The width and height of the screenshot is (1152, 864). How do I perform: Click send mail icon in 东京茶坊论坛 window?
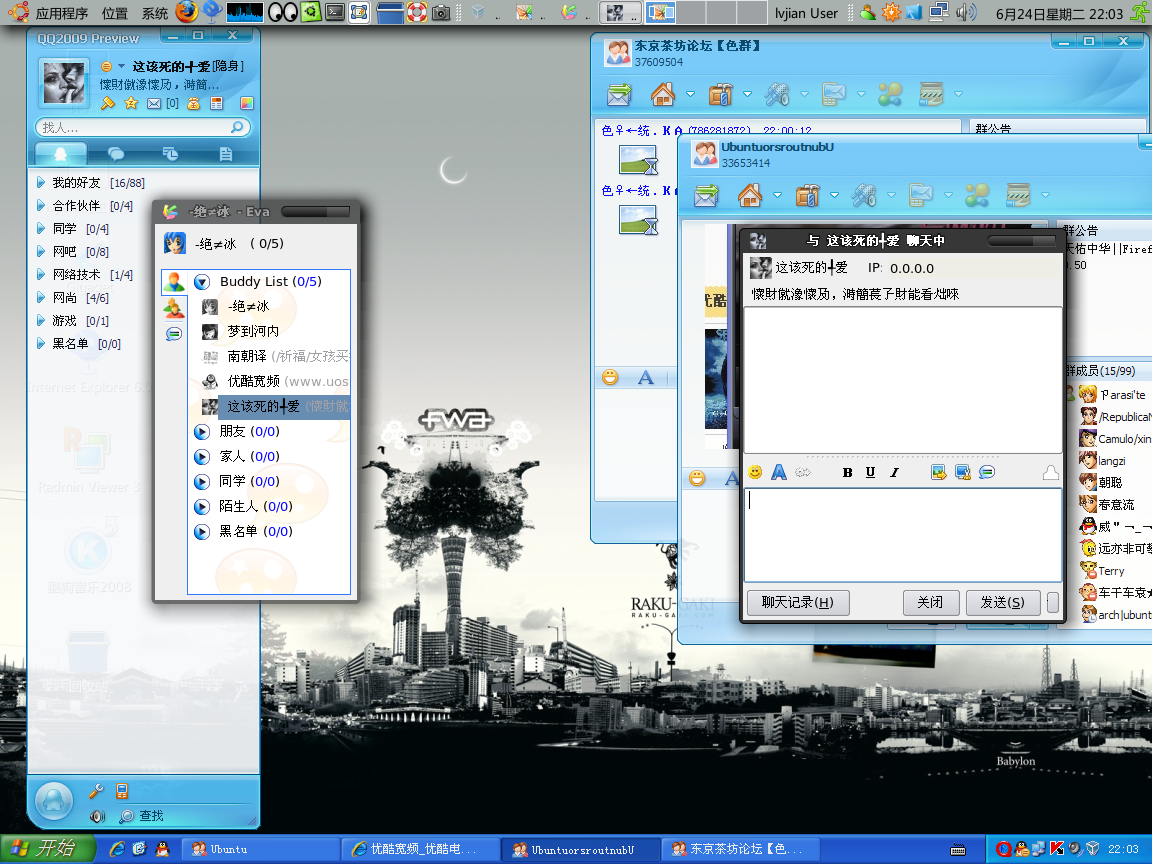(619, 94)
